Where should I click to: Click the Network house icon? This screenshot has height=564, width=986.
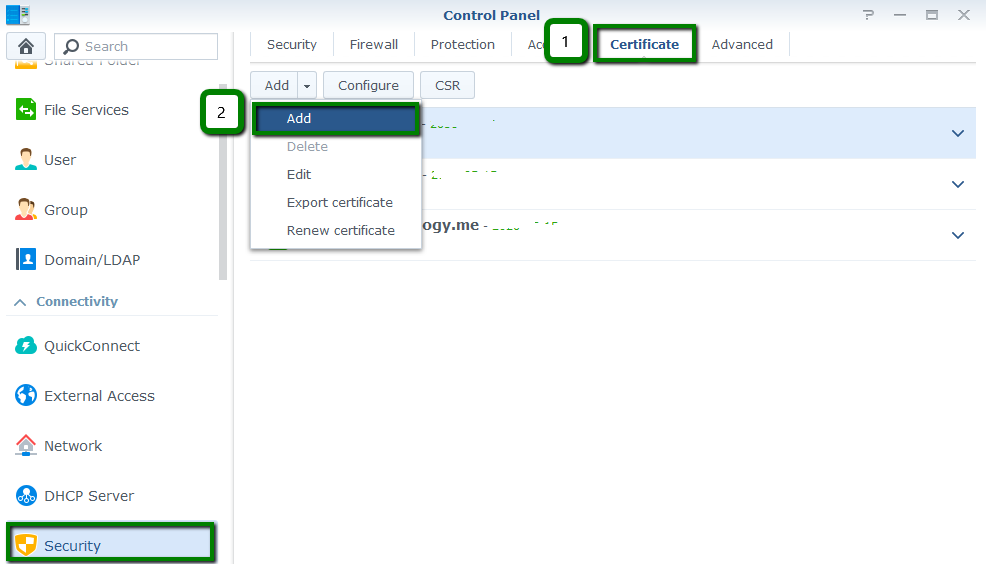click(26, 446)
